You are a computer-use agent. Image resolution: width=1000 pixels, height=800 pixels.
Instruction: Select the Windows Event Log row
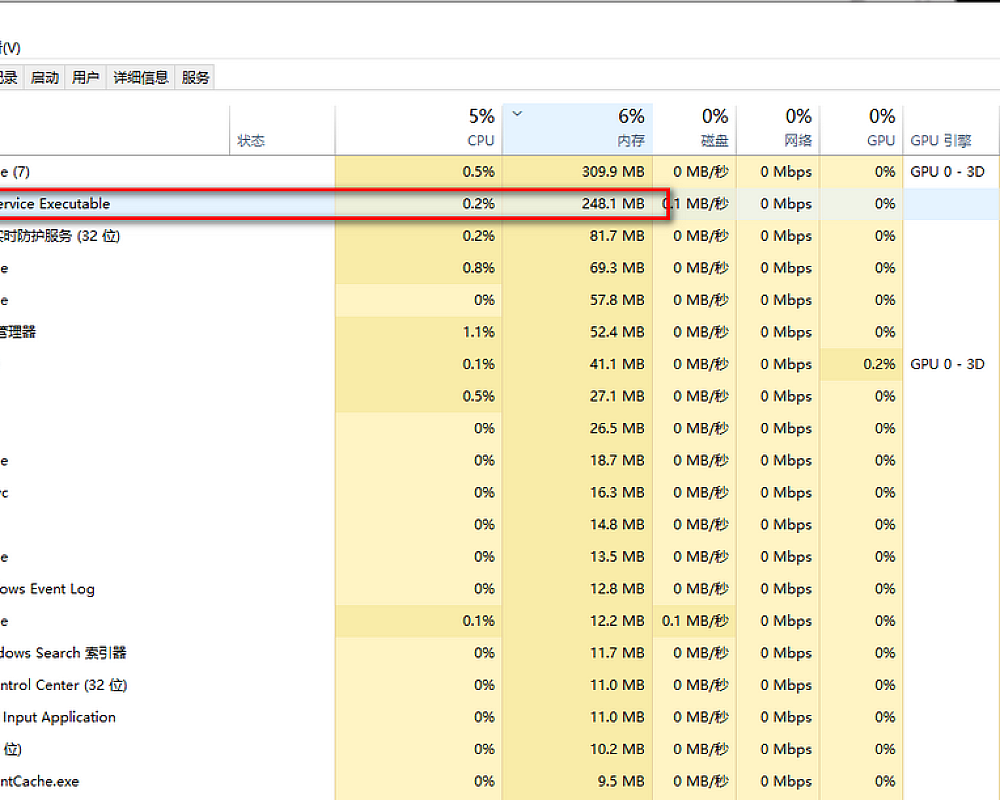point(48,589)
